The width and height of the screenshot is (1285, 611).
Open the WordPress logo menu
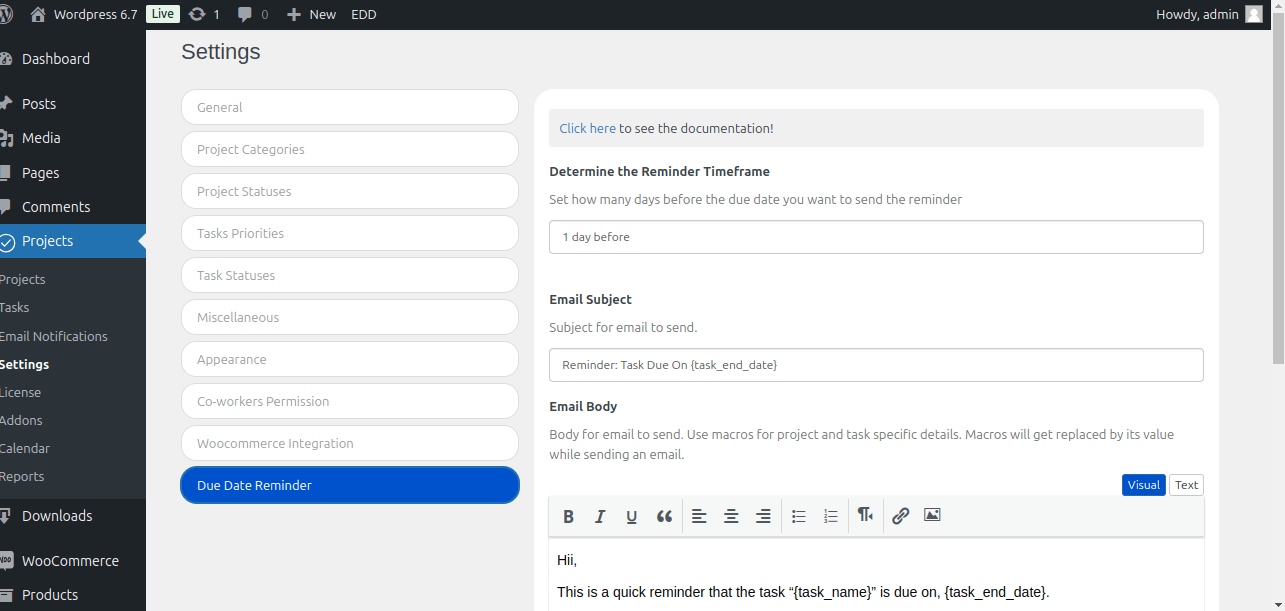[6, 14]
